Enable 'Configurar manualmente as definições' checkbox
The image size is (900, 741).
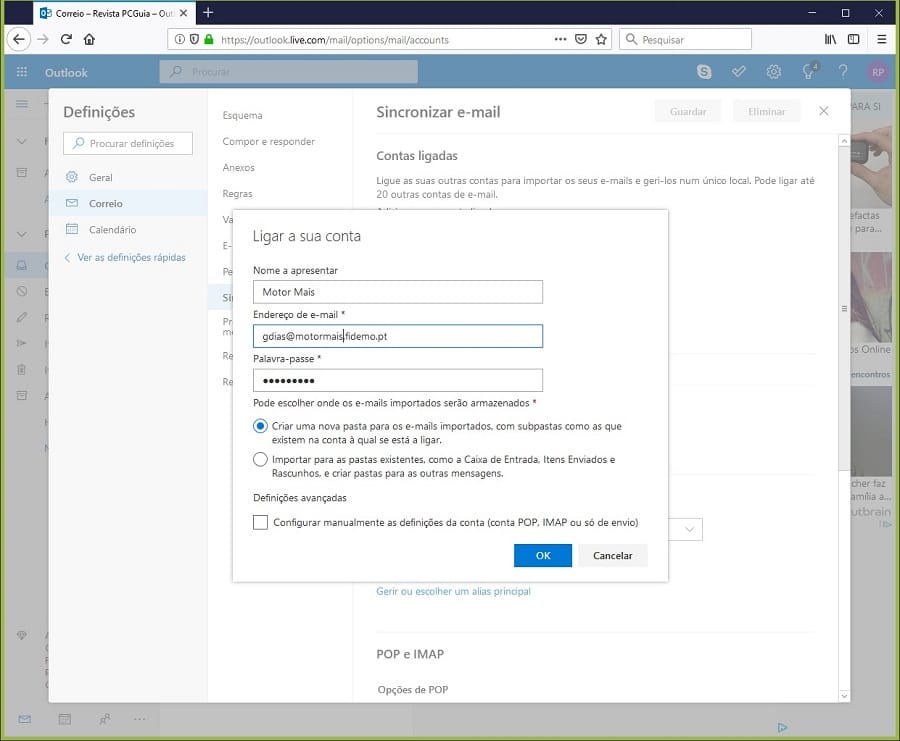(261, 522)
